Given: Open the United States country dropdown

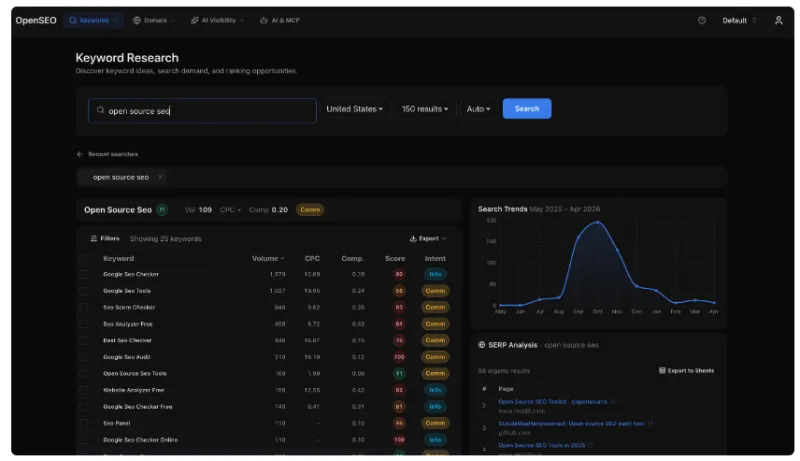Looking at the screenshot, I should [x=355, y=109].
